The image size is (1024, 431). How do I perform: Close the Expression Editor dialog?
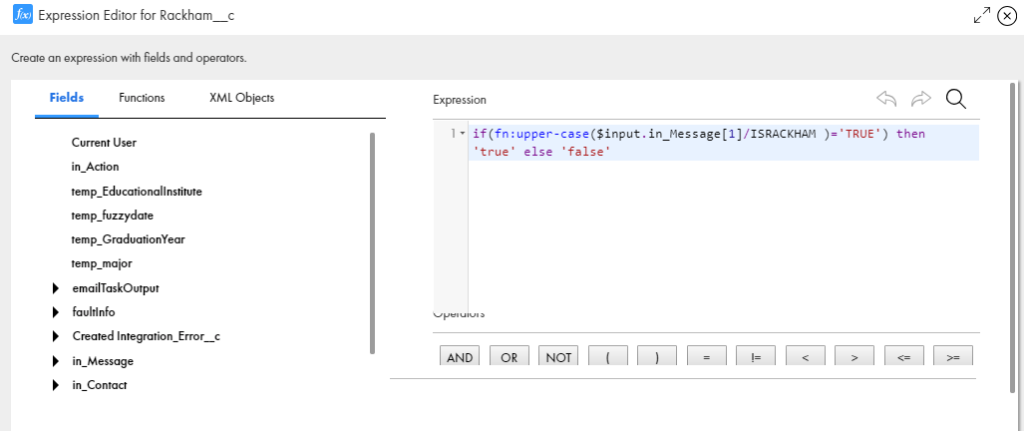point(1006,16)
